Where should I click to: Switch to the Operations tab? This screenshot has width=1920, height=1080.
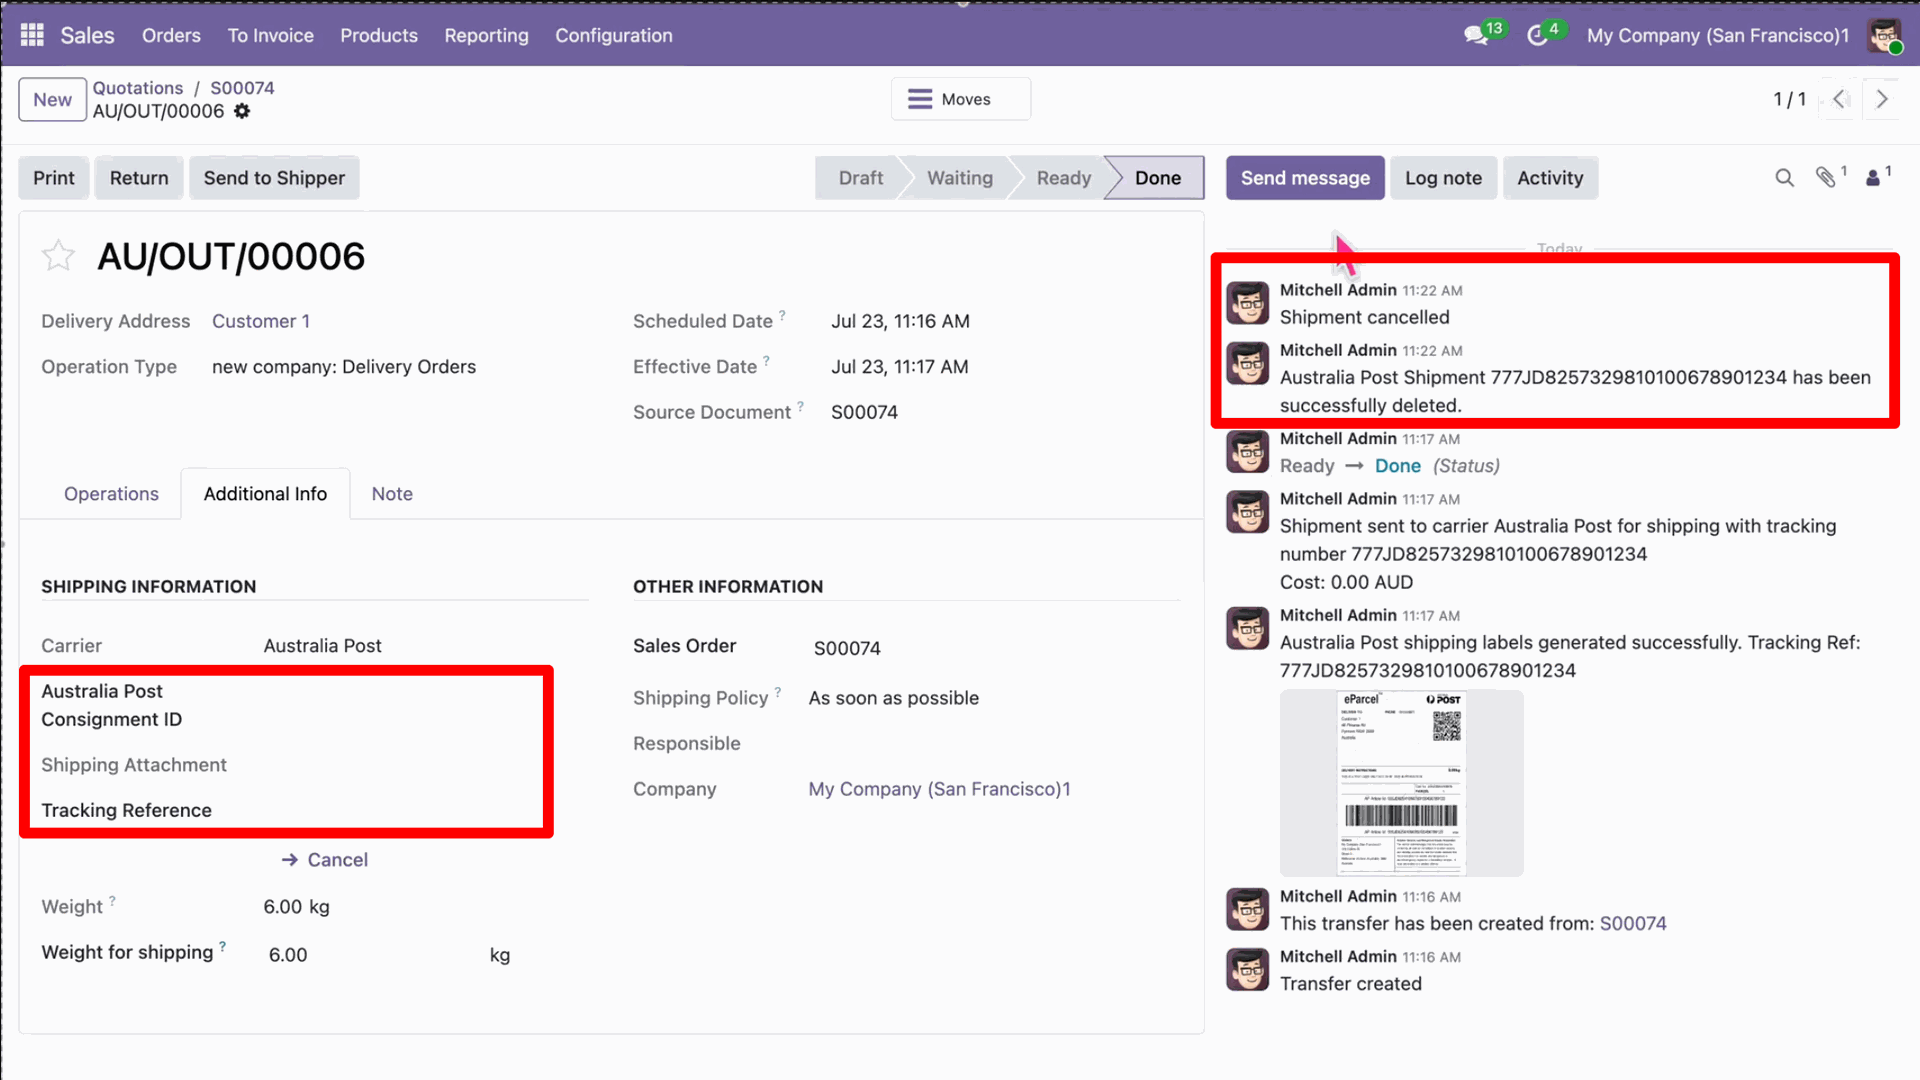(111, 494)
